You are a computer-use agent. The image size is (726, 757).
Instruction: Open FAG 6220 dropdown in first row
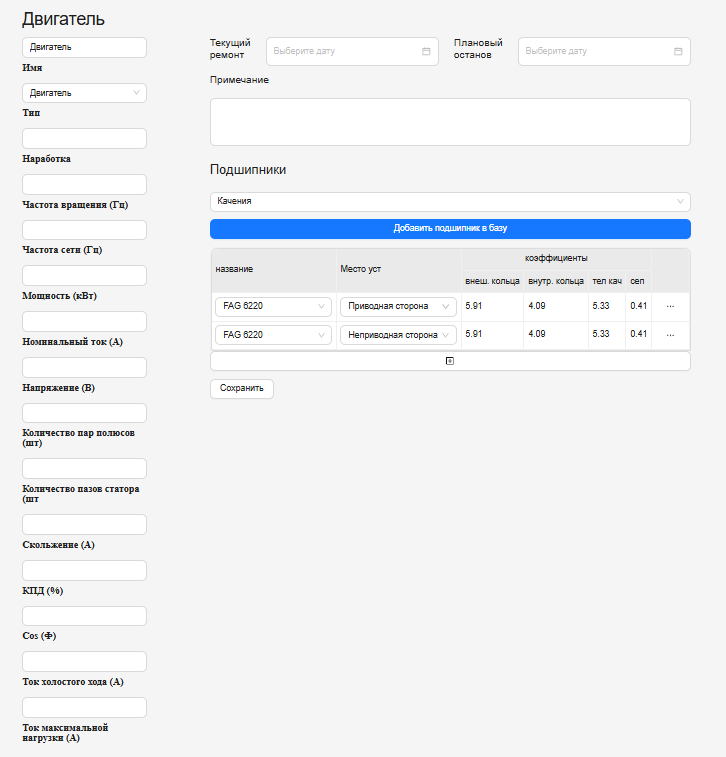(272, 306)
